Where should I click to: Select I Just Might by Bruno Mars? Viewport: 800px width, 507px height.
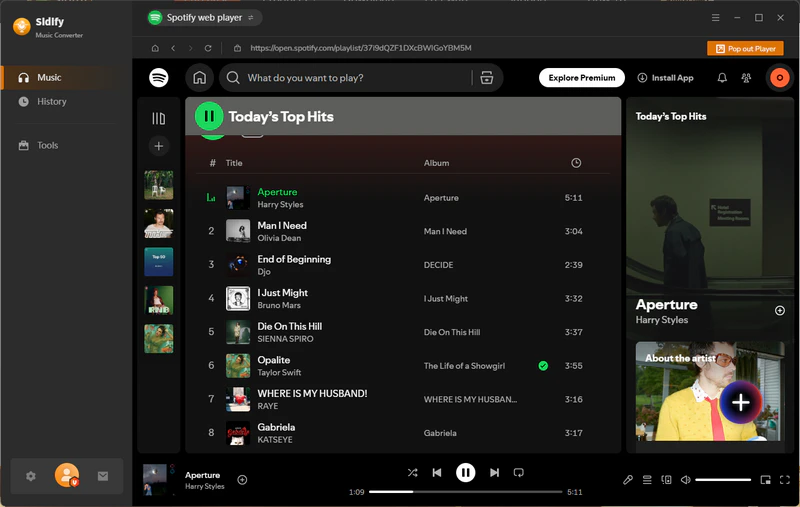click(403, 298)
